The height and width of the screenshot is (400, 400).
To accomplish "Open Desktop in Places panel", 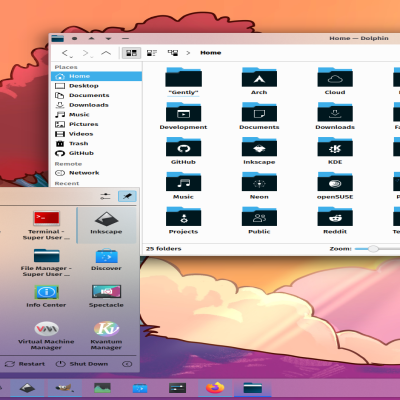I will (96, 86).
